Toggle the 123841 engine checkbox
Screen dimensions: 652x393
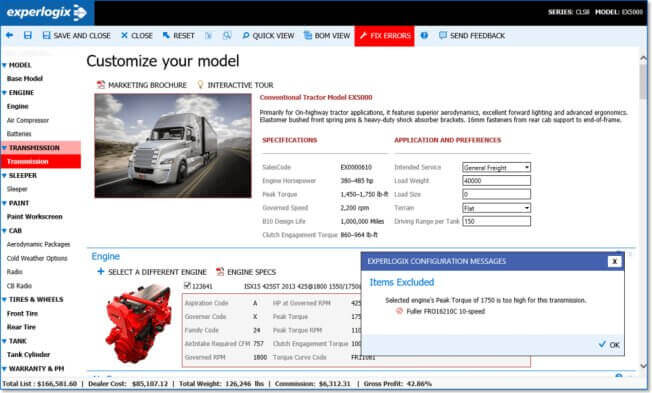(187, 286)
